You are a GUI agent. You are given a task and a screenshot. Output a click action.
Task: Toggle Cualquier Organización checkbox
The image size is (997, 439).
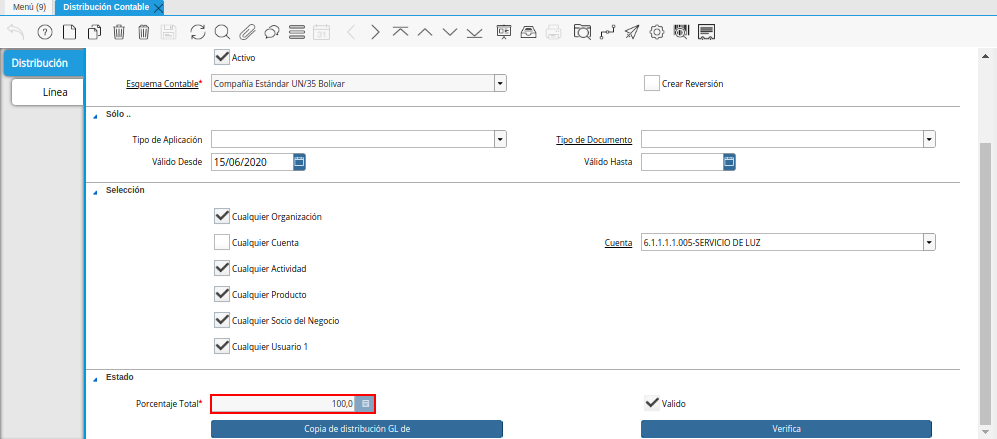point(222,216)
